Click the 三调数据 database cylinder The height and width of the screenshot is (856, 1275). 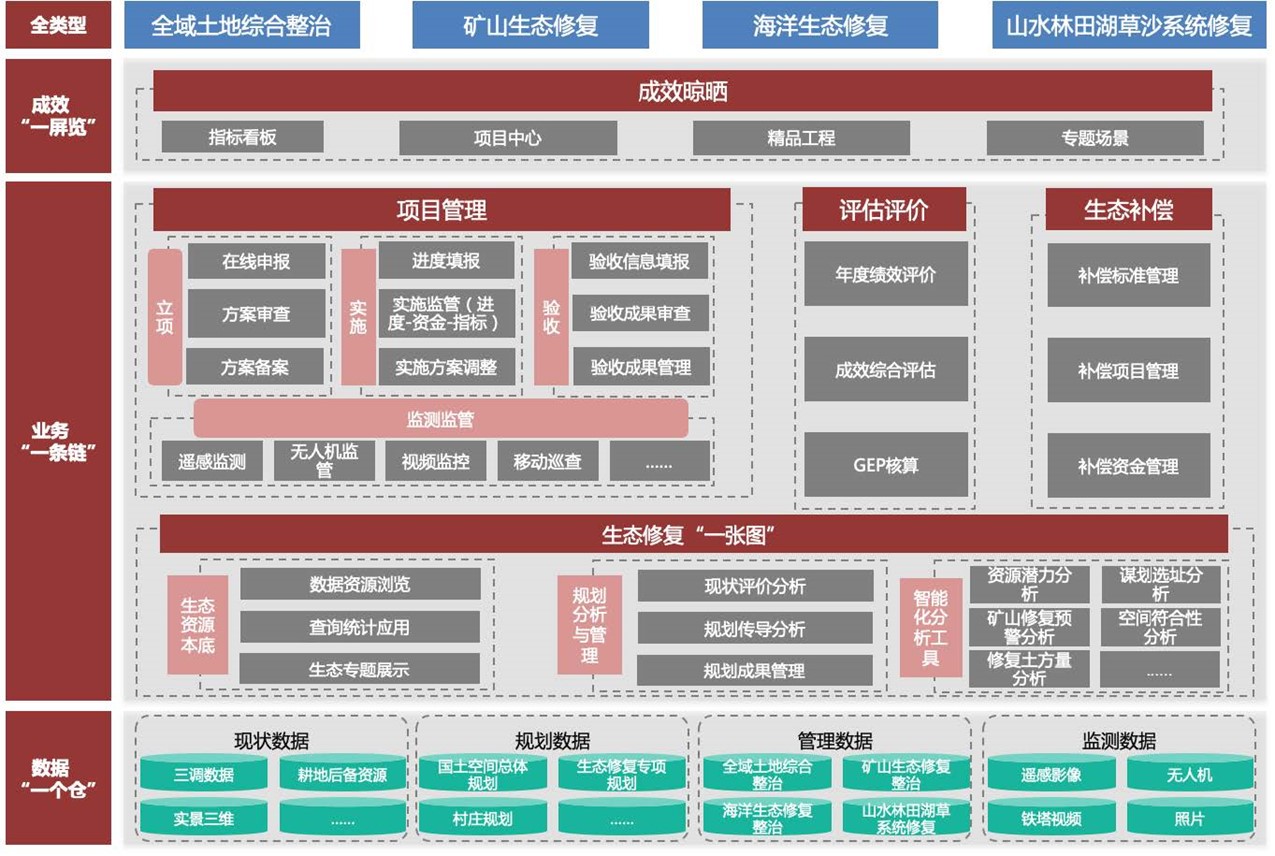[203, 774]
